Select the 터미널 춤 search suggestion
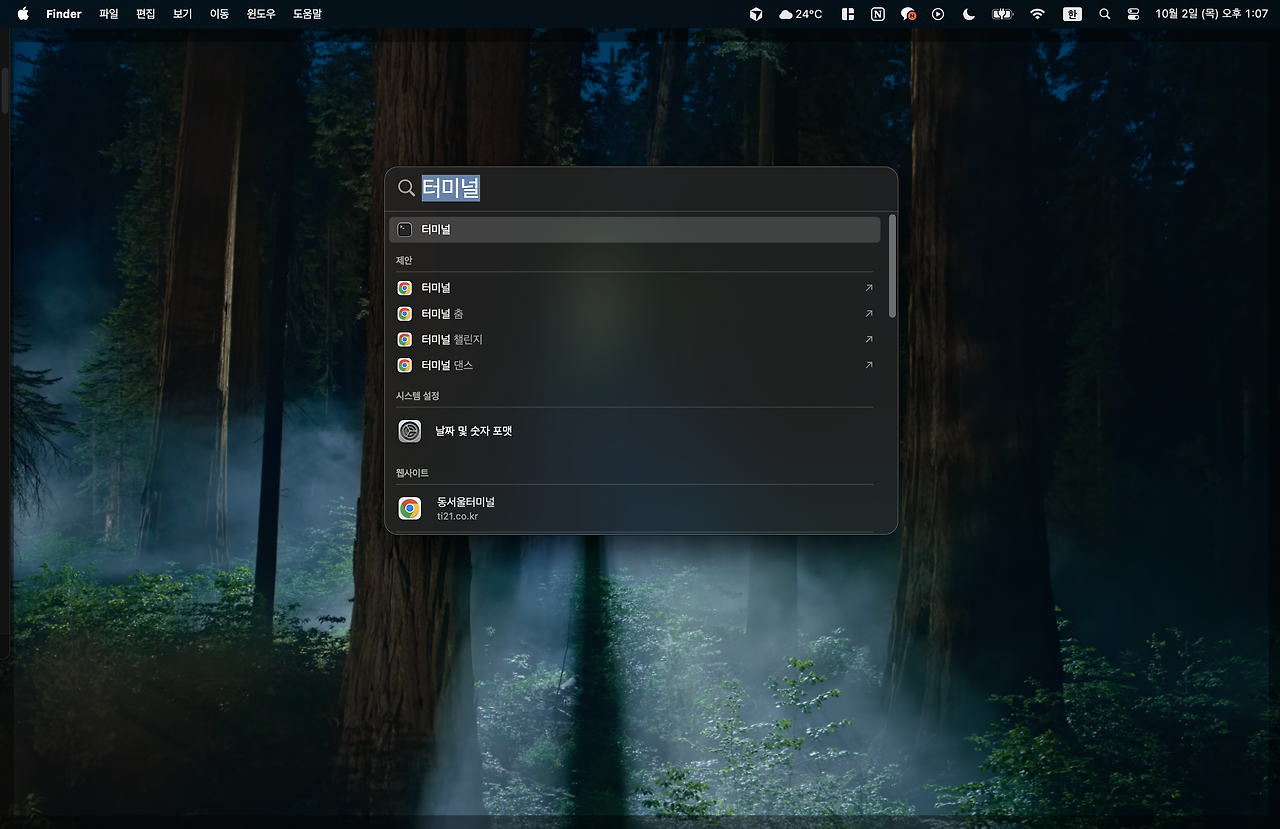Screen dimensions: 1280x829 [x=635, y=313]
